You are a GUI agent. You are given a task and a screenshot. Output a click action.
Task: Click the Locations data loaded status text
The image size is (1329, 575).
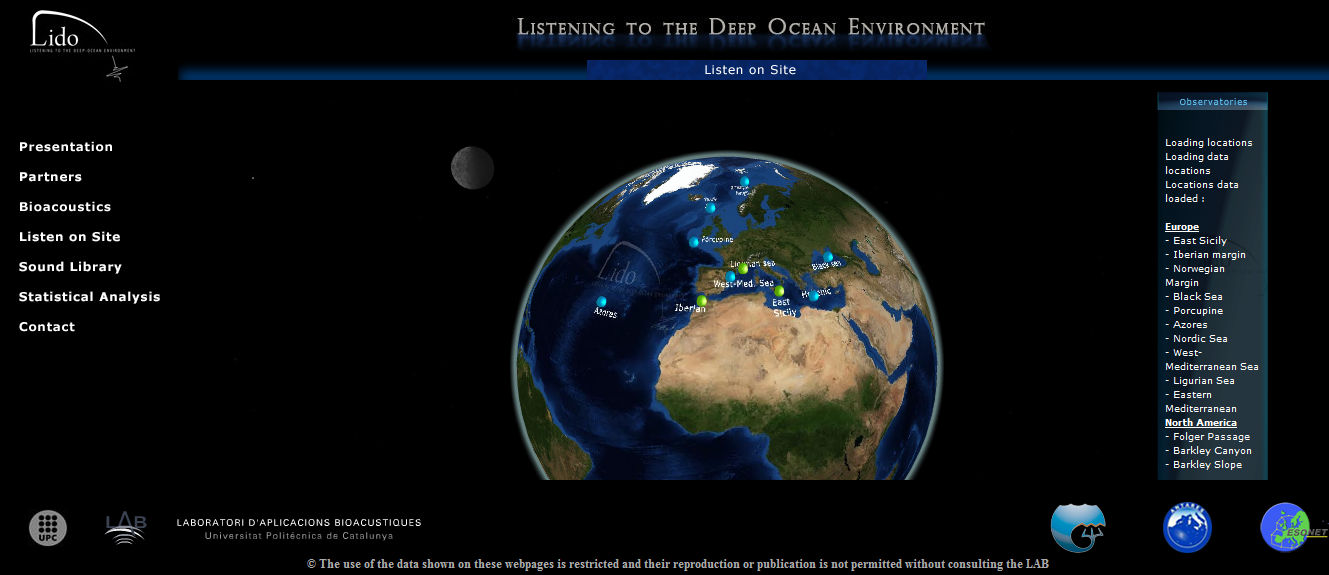pyautogui.click(x=1201, y=192)
